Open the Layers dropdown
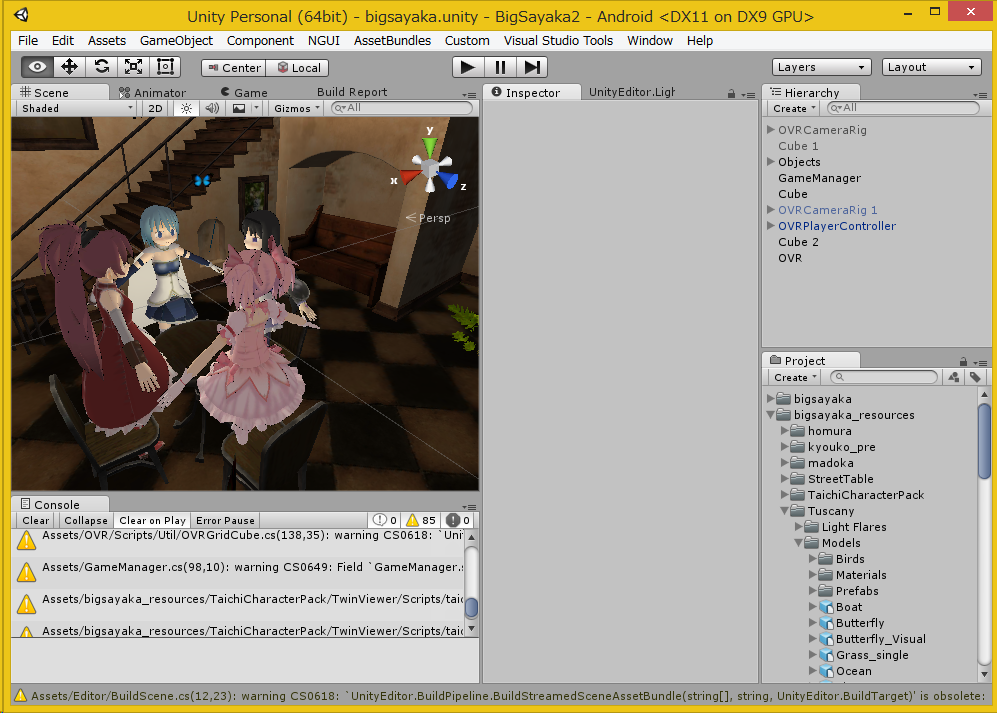Viewport: 997px width, 713px height. pos(822,67)
